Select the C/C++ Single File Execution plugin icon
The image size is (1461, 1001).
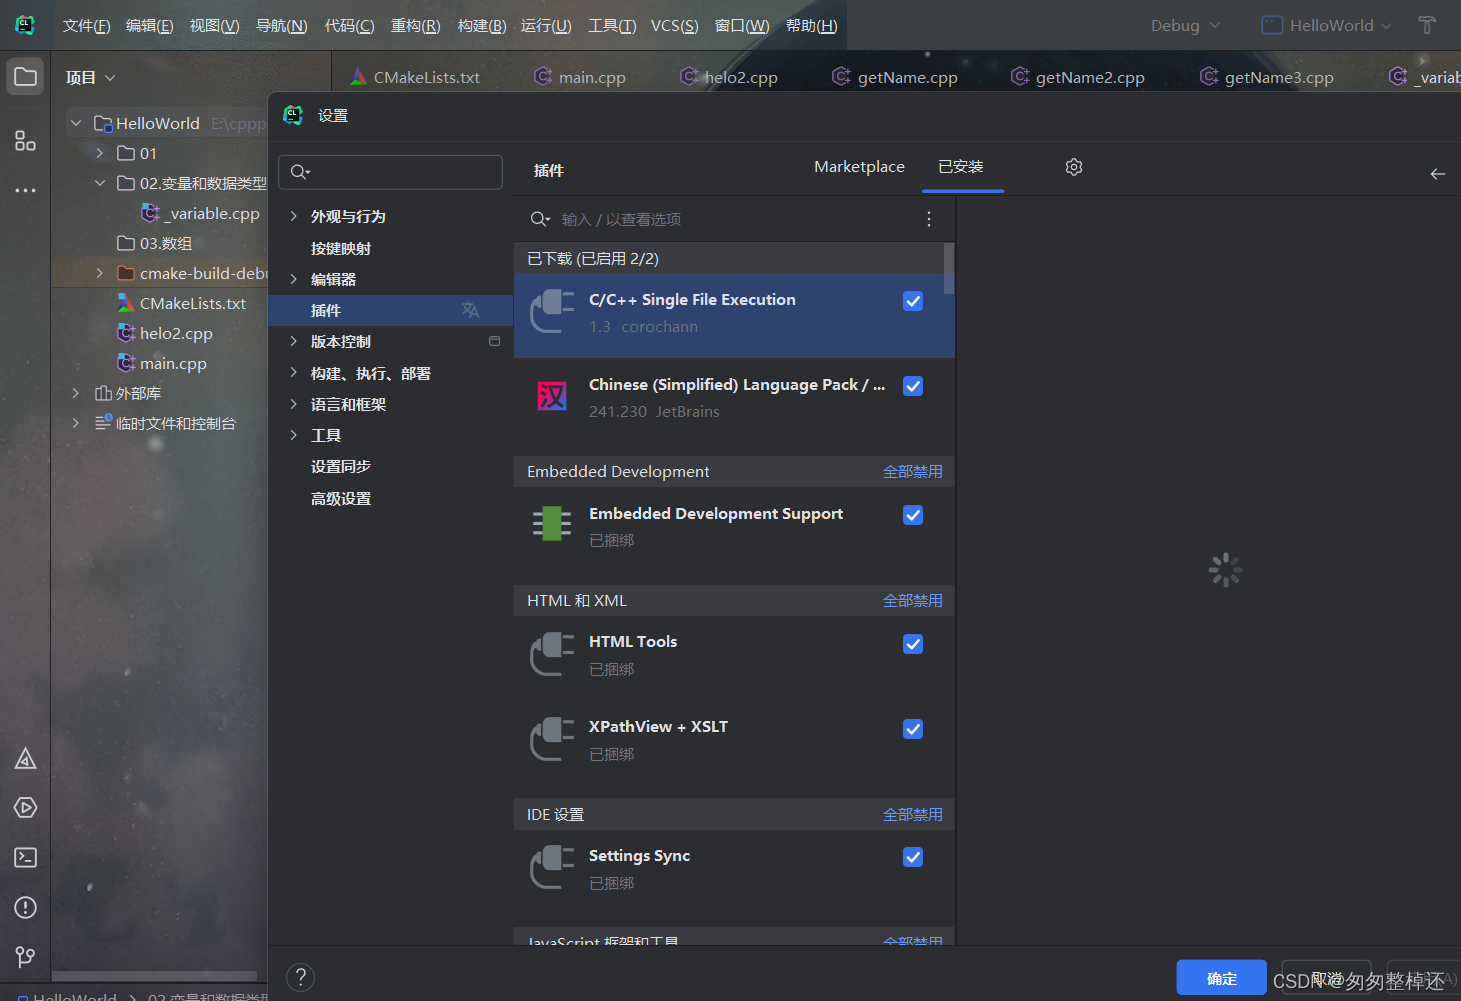tap(552, 312)
